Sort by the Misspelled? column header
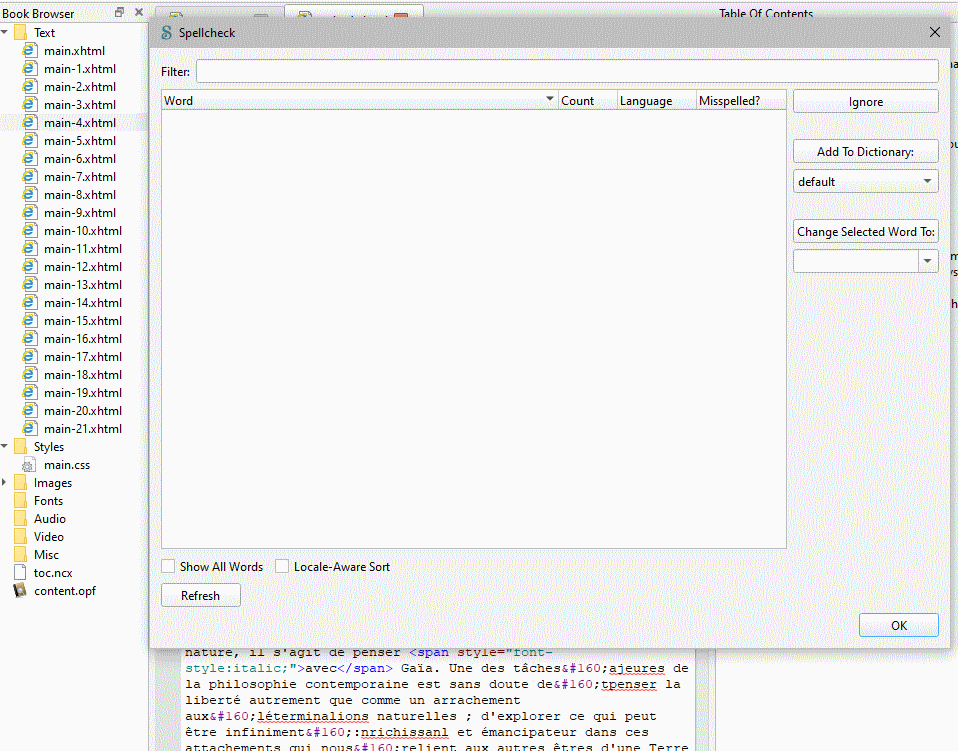958x751 pixels. [729, 101]
